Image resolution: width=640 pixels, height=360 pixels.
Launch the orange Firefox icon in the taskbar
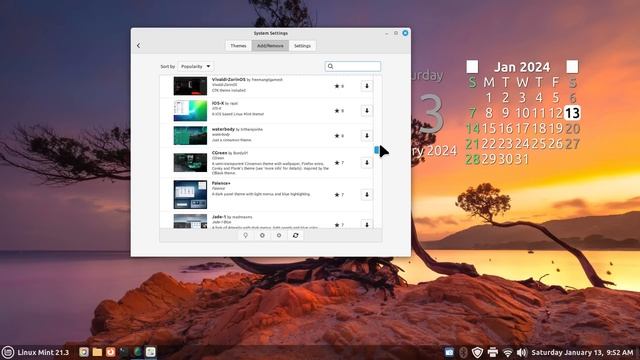coord(111,352)
